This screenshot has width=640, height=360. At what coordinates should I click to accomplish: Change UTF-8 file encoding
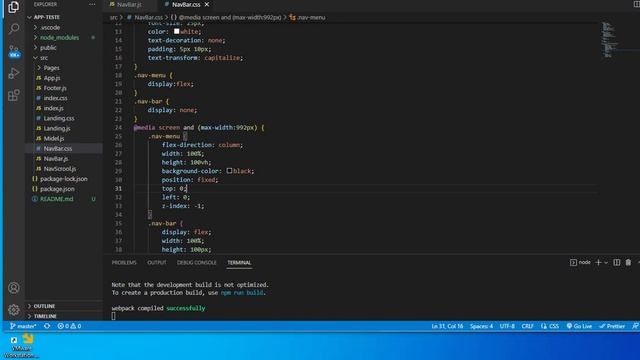pyautogui.click(x=507, y=326)
